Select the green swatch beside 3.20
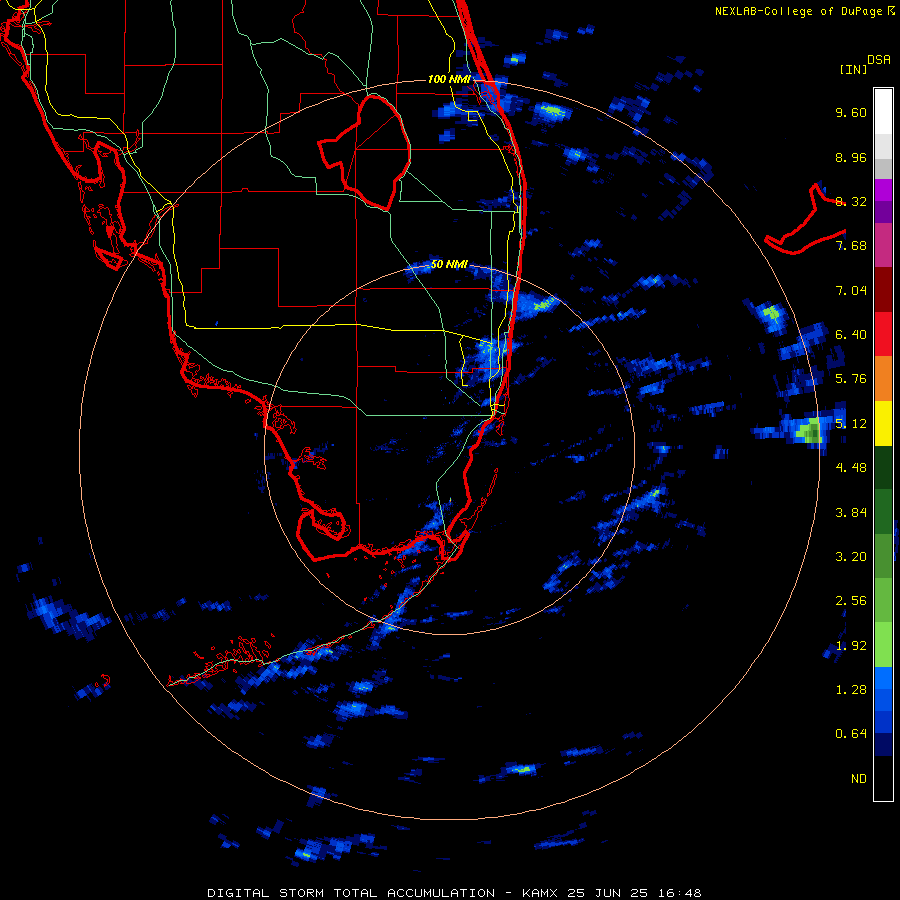The image size is (900, 900). [883, 556]
